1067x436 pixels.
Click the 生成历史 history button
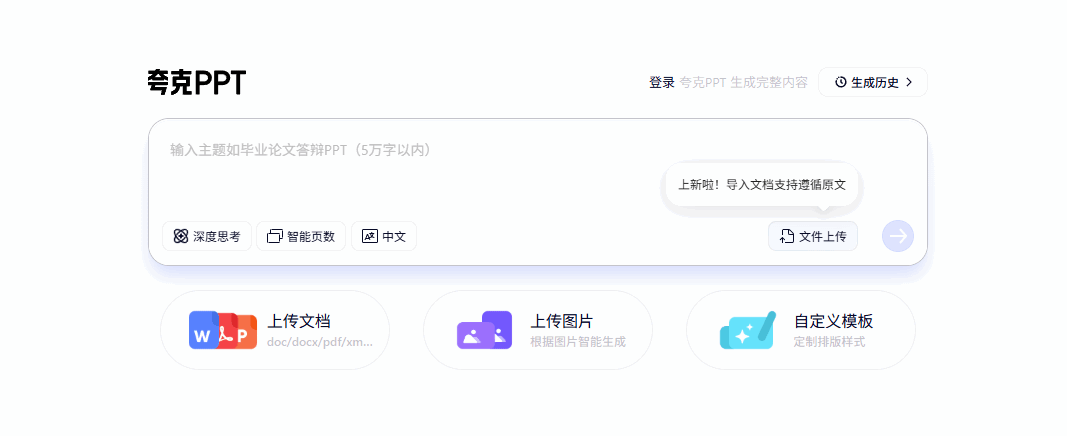pyautogui.click(x=872, y=82)
